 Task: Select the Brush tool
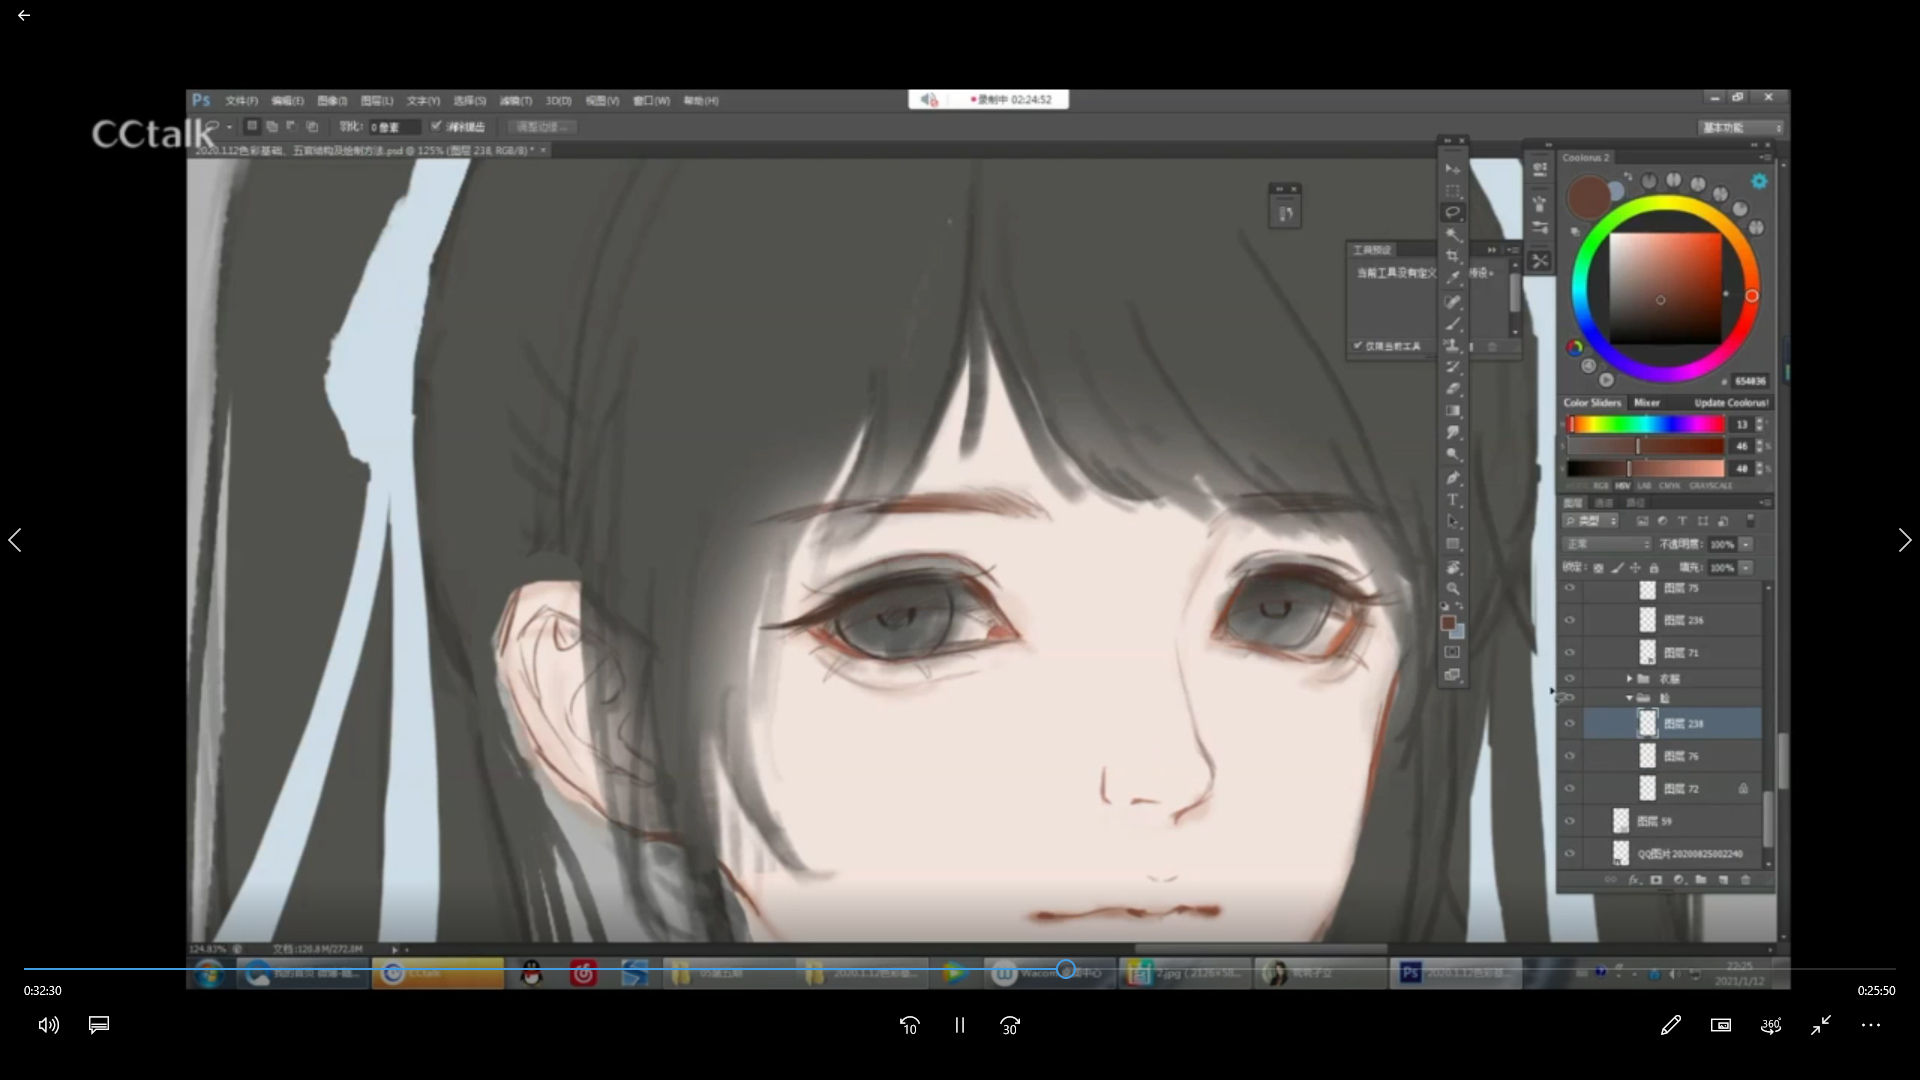click(x=1453, y=323)
